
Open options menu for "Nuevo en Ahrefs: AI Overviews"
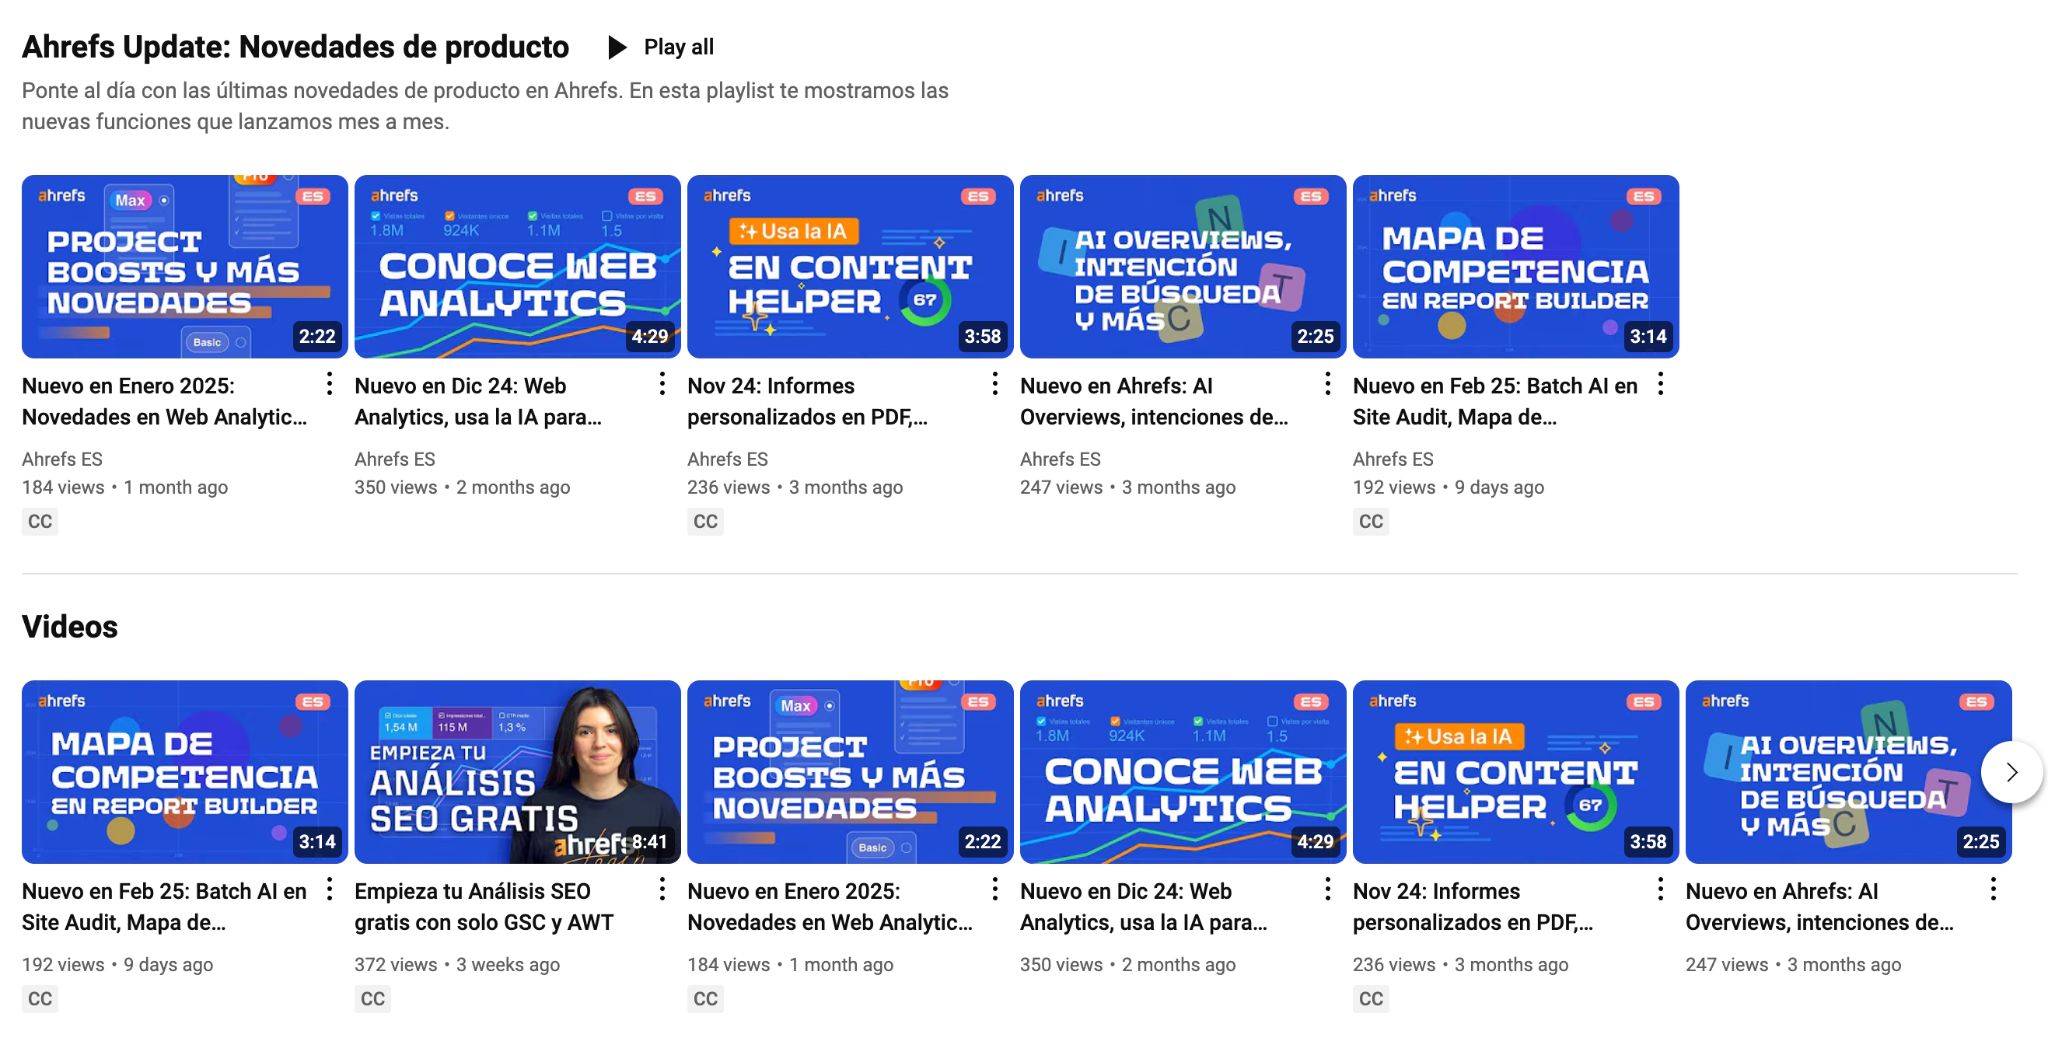1327,384
